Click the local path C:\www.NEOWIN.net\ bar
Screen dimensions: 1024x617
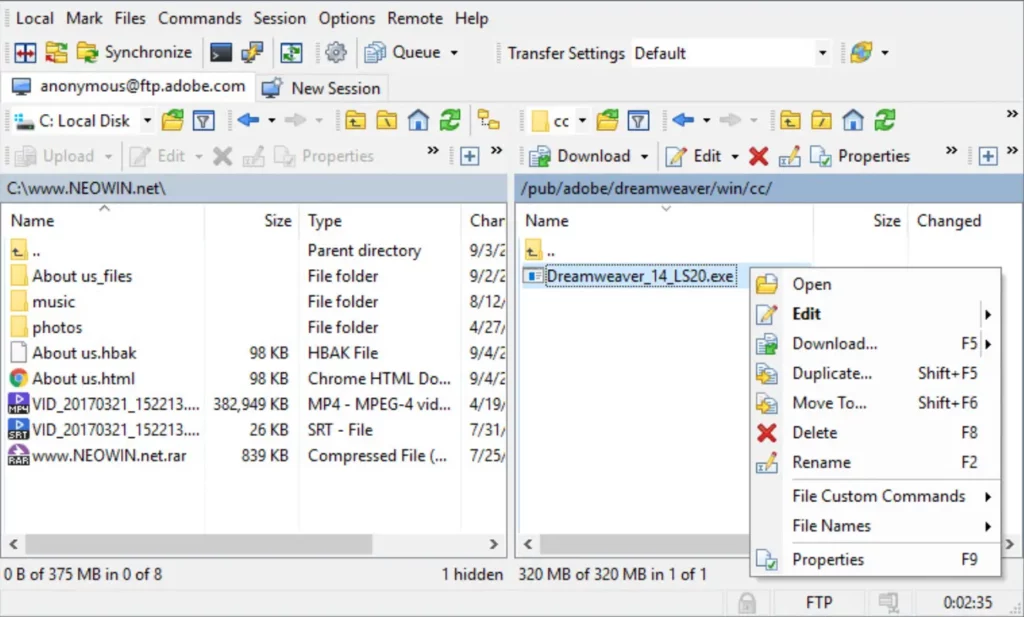pos(255,188)
